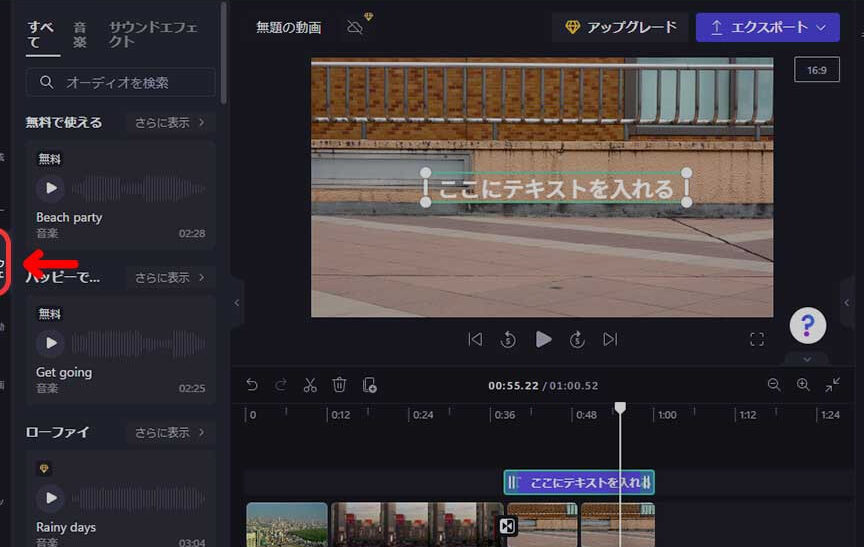This screenshot has width=864, height=547.
Task: Play the Beach party audio preview
Action: pyautogui.click(x=51, y=188)
